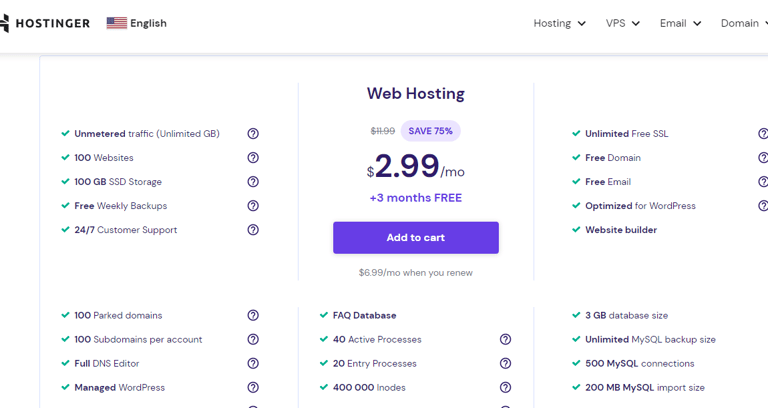Image resolution: width=768 pixels, height=408 pixels.
Task: Click the US flag language icon
Action: pos(117,23)
